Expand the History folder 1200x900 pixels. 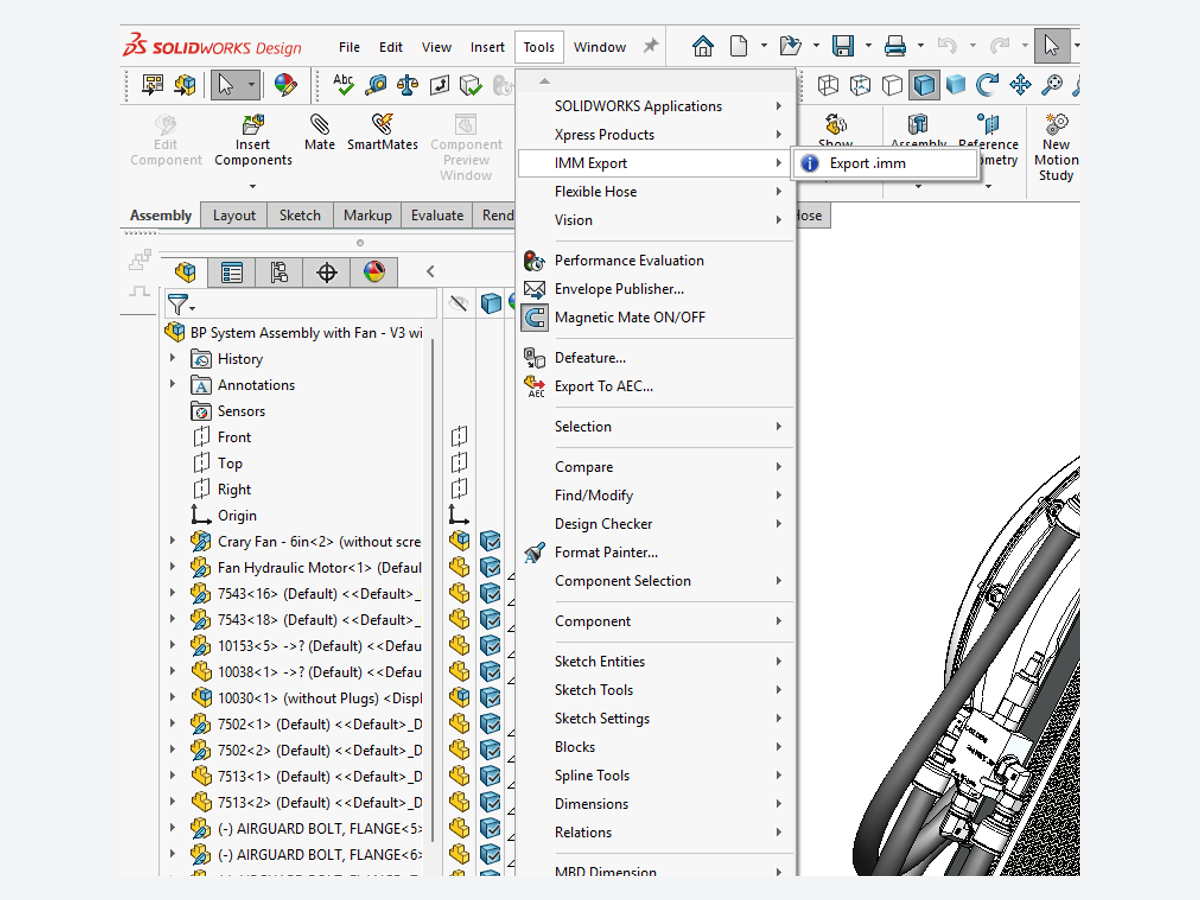pos(172,358)
